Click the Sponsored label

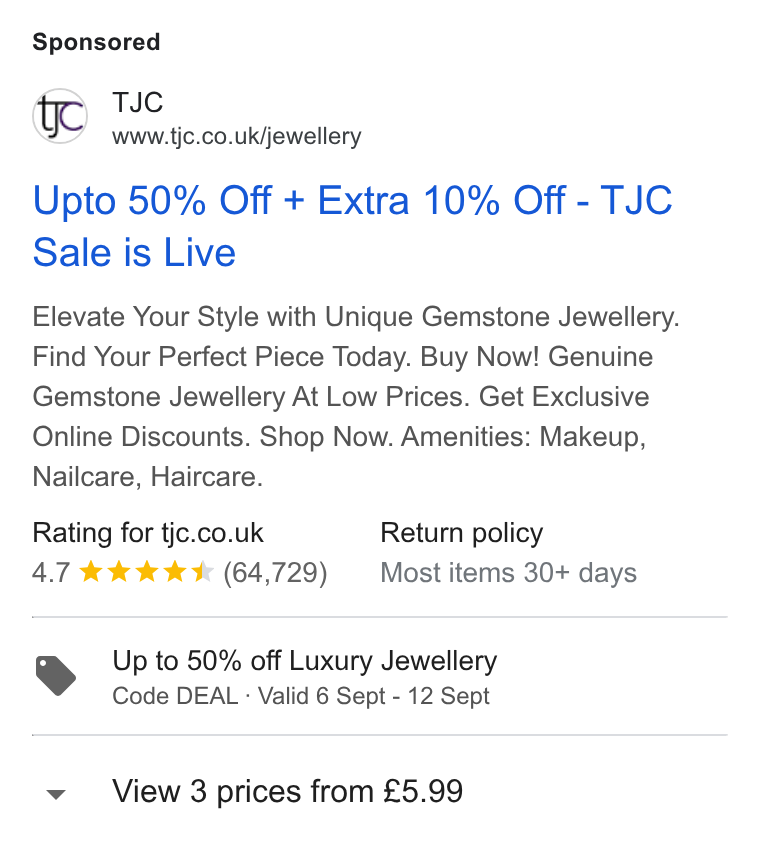point(96,42)
